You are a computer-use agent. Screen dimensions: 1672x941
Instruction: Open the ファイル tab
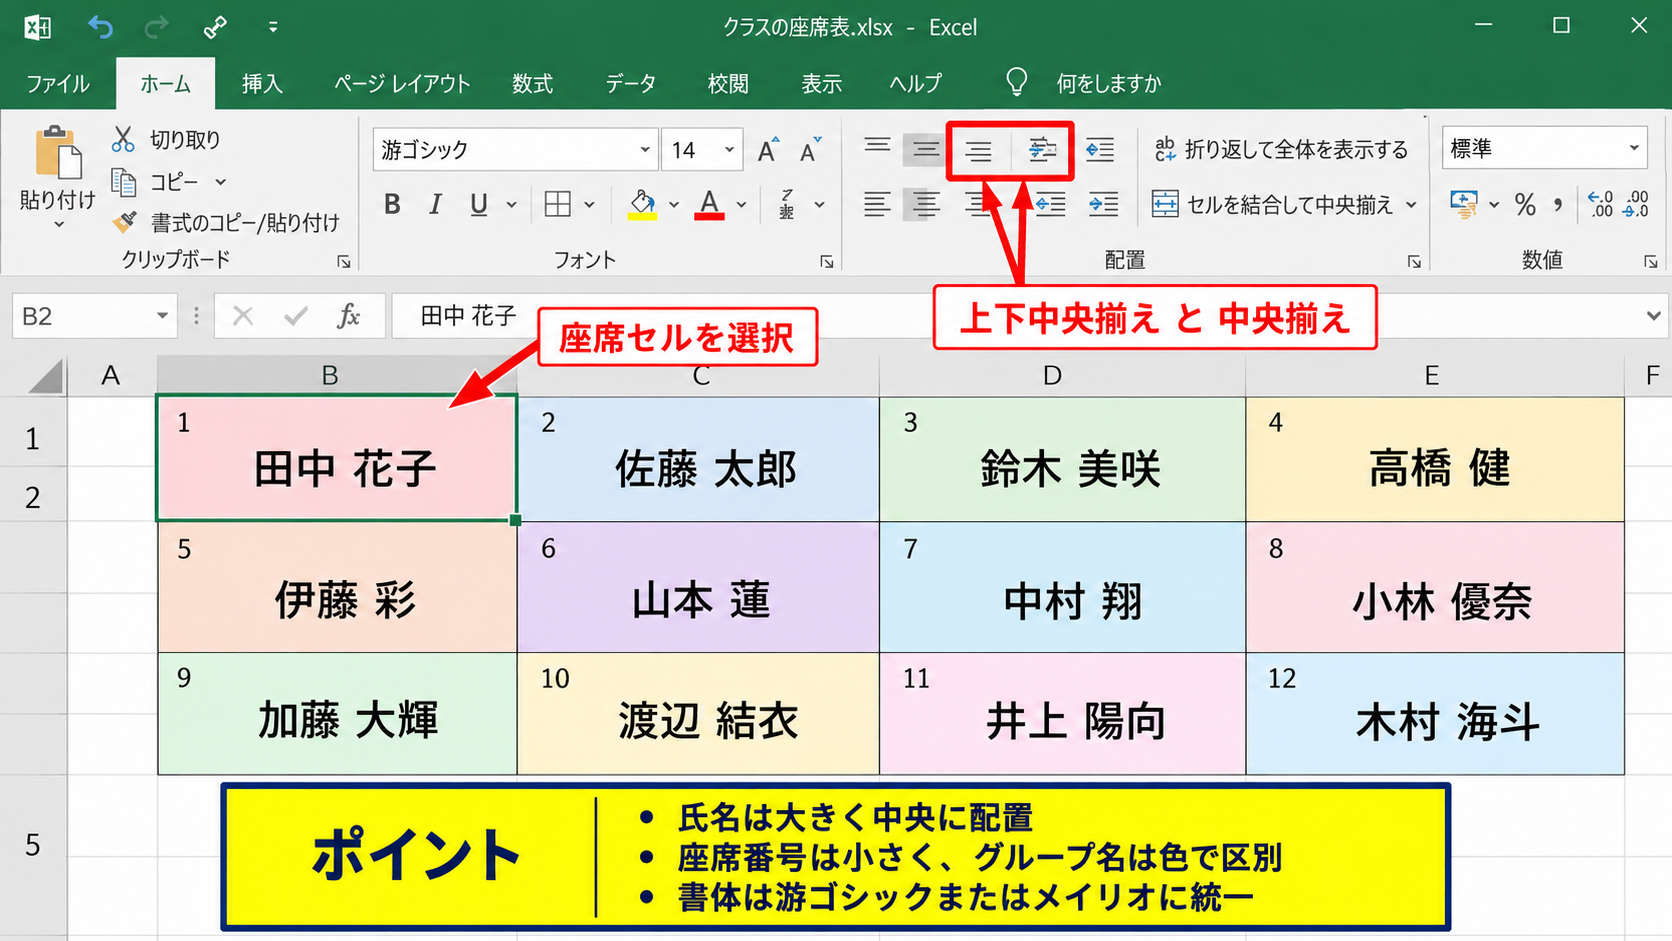pyautogui.click(x=58, y=84)
